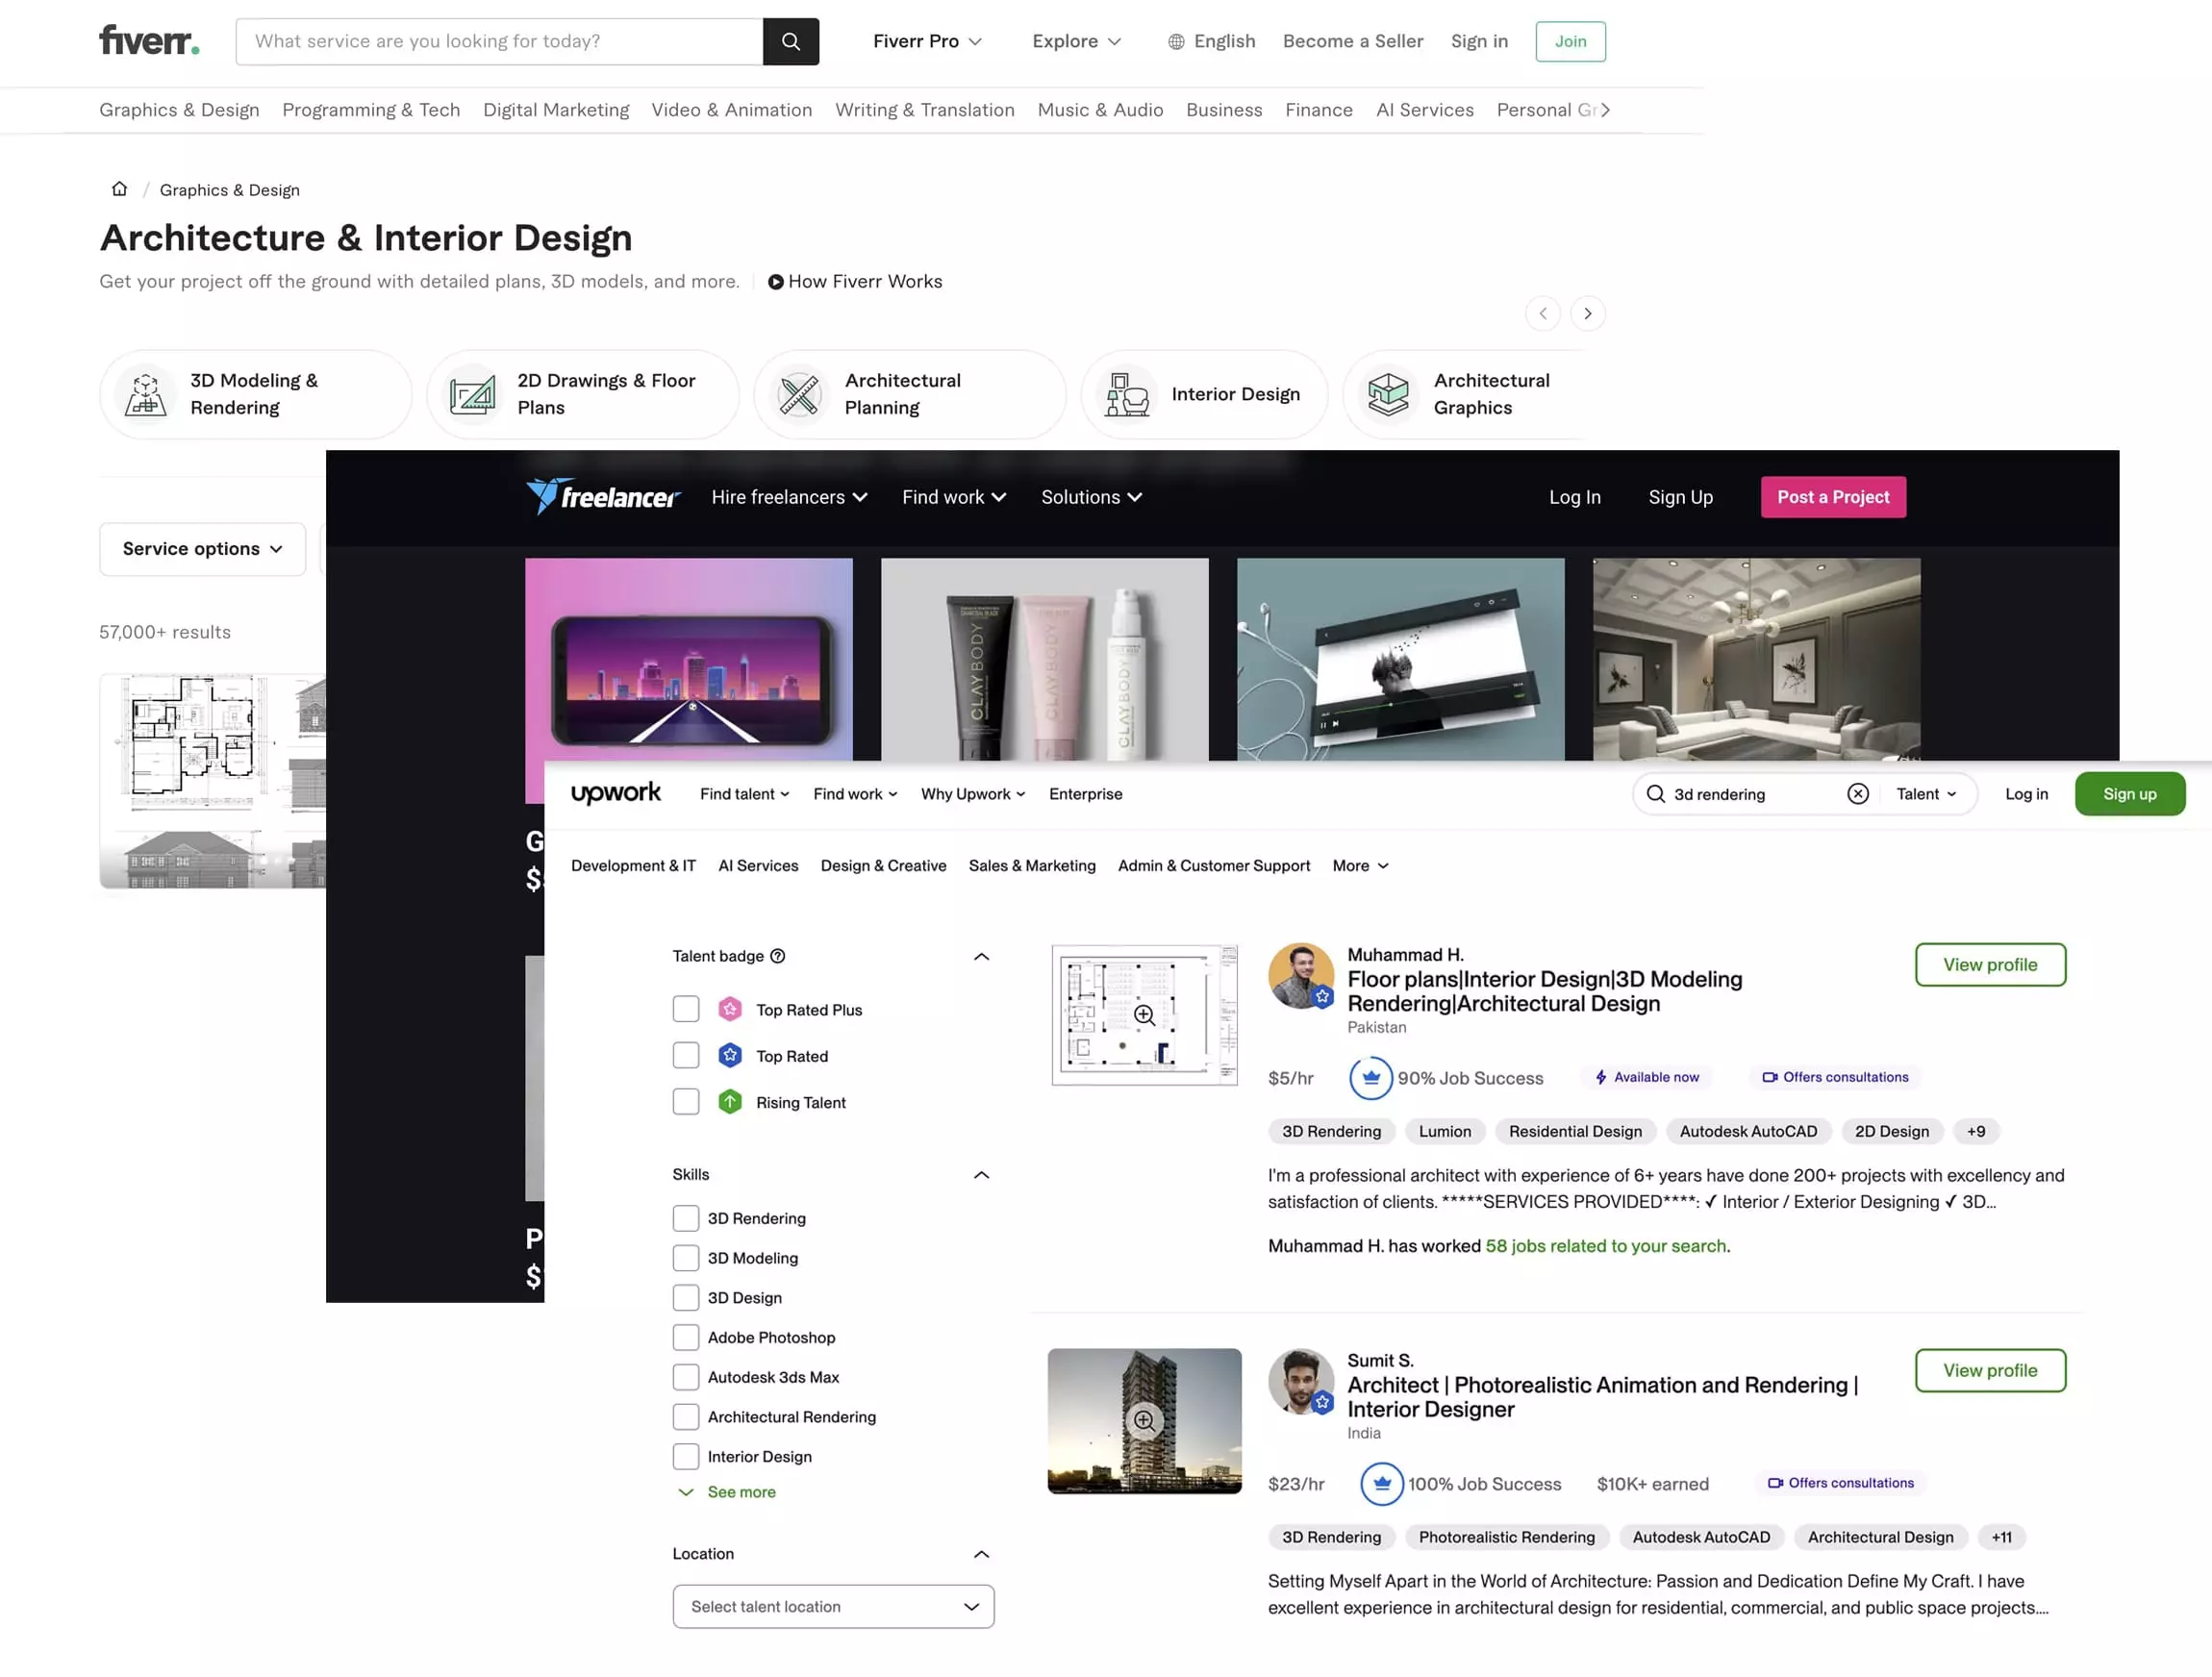2212x1677 pixels.
Task: View Muhammad H.'s profile
Action: pyautogui.click(x=1989, y=965)
